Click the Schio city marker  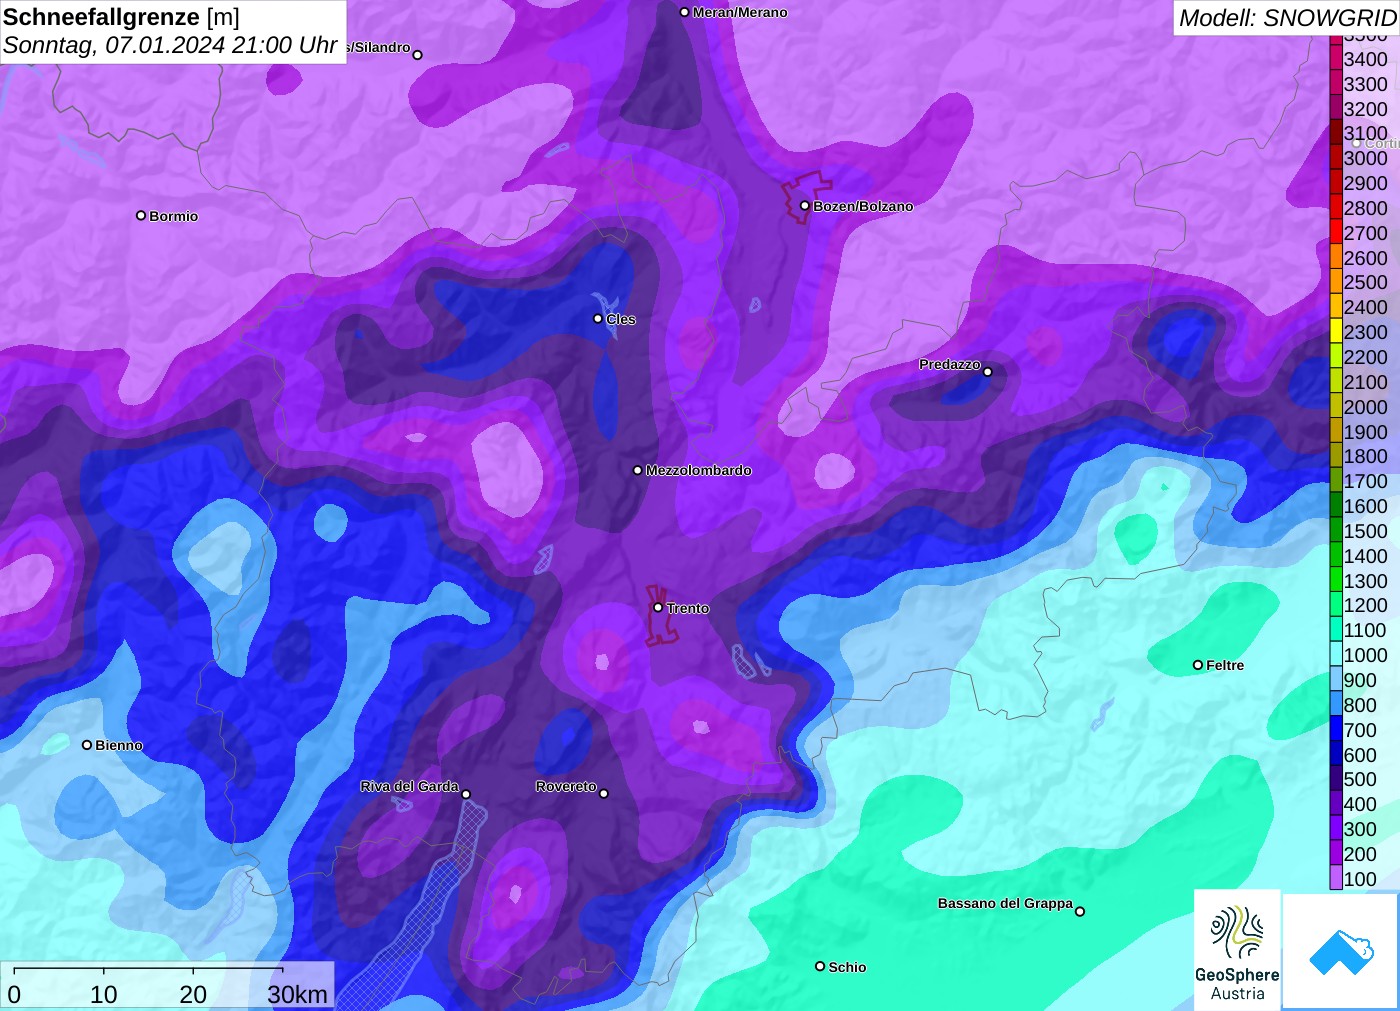(820, 966)
